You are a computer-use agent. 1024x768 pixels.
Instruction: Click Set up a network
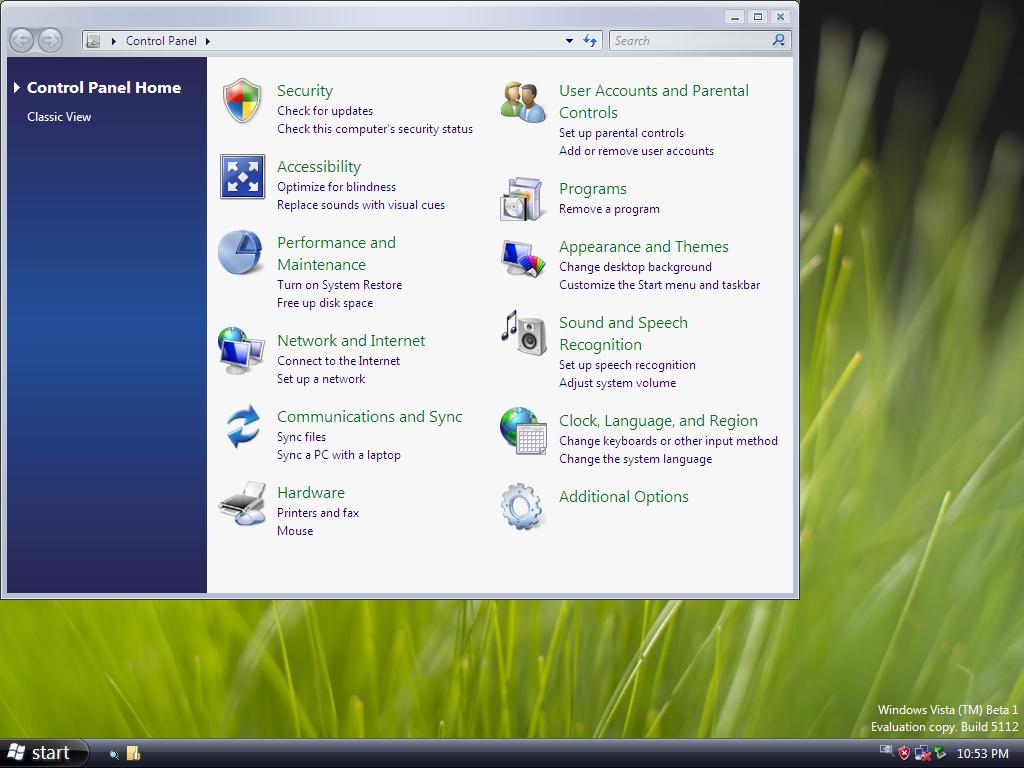pyautogui.click(x=321, y=379)
